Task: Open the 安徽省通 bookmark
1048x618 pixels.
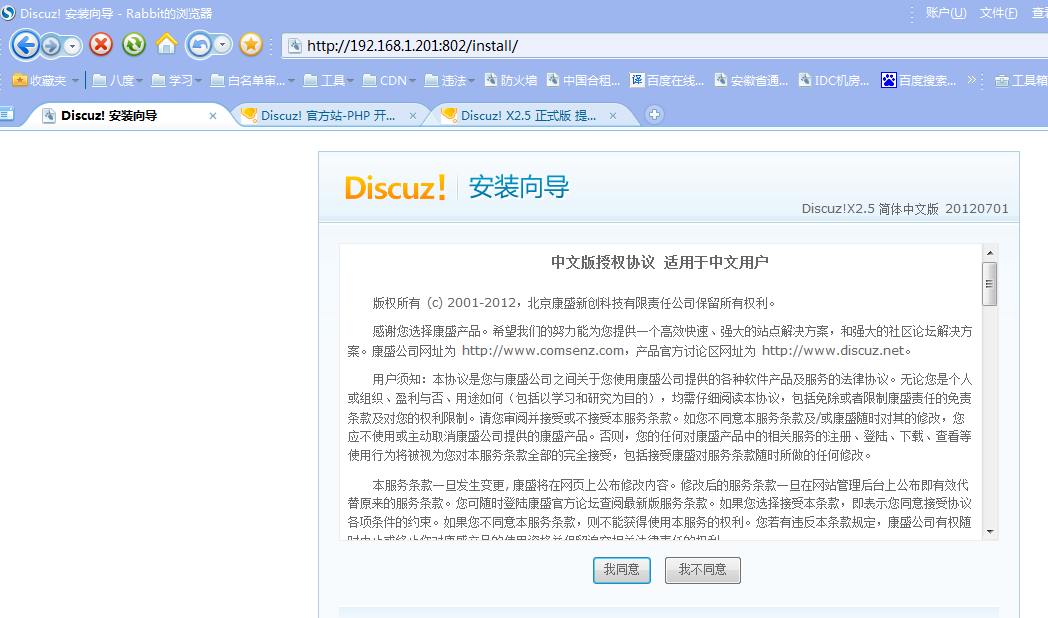Action: 751,80
